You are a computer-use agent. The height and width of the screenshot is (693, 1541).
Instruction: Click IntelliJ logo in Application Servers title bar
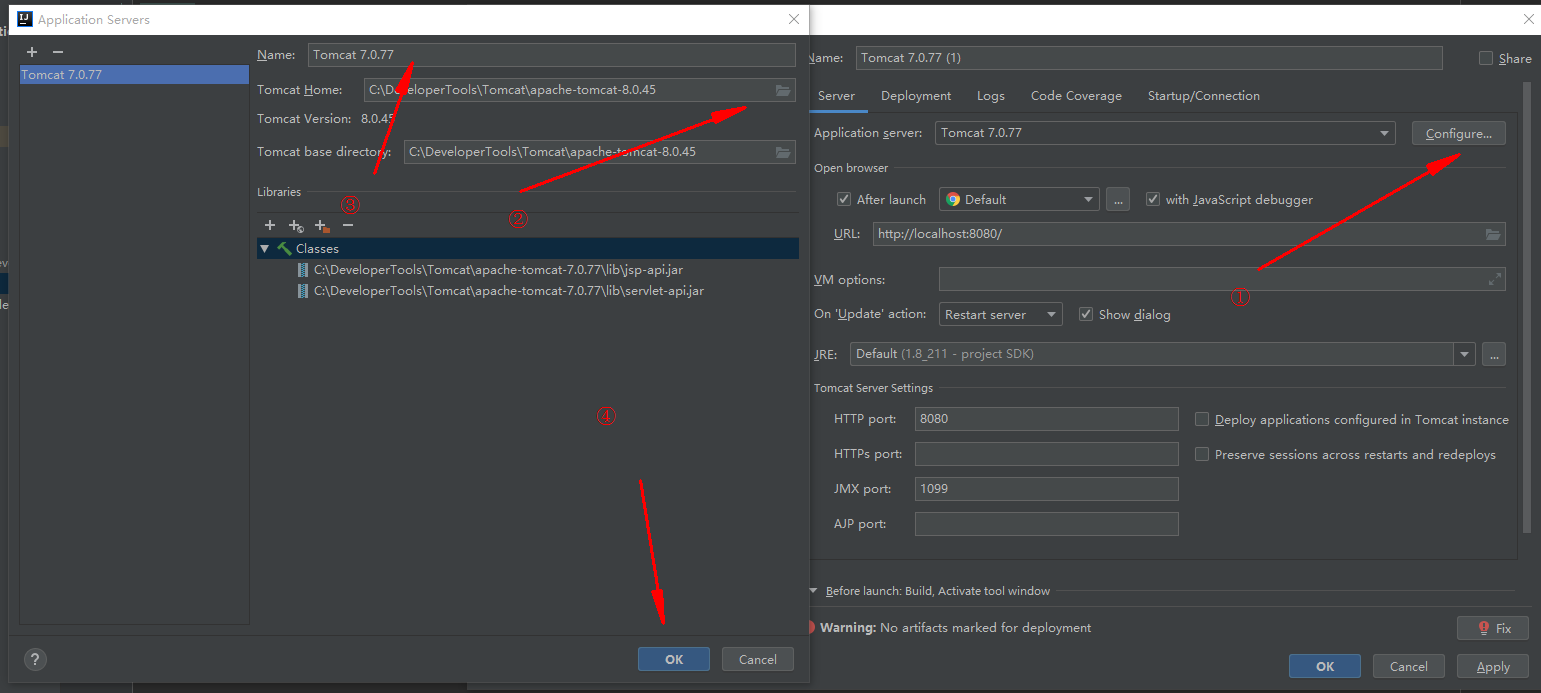click(x=24, y=19)
